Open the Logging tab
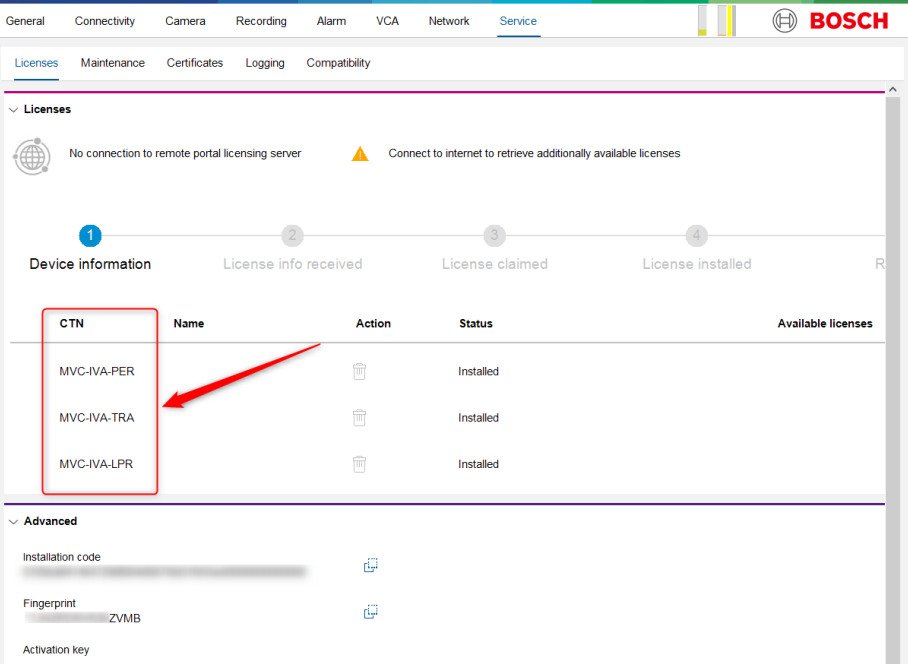The width and height of the screenshot is (908, 664). [265, 63]
